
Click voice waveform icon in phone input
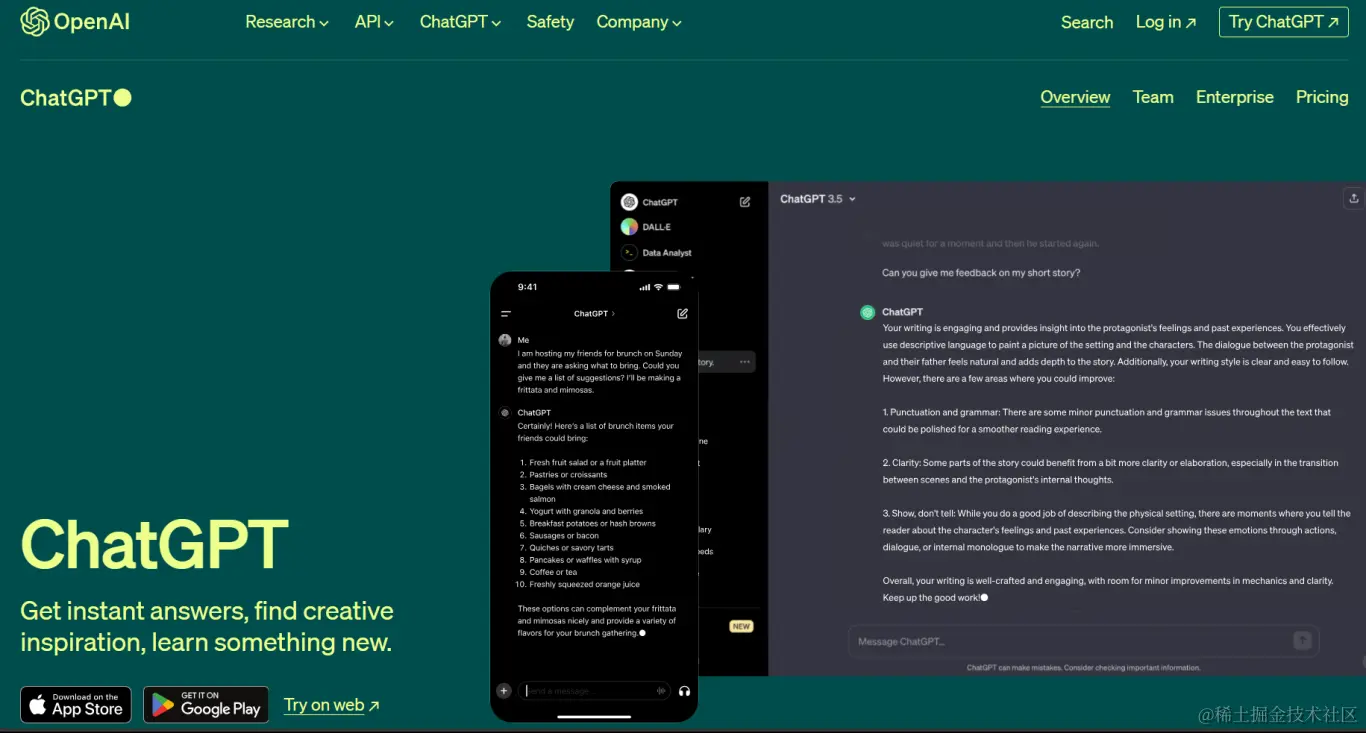click(x=661, y=691)
